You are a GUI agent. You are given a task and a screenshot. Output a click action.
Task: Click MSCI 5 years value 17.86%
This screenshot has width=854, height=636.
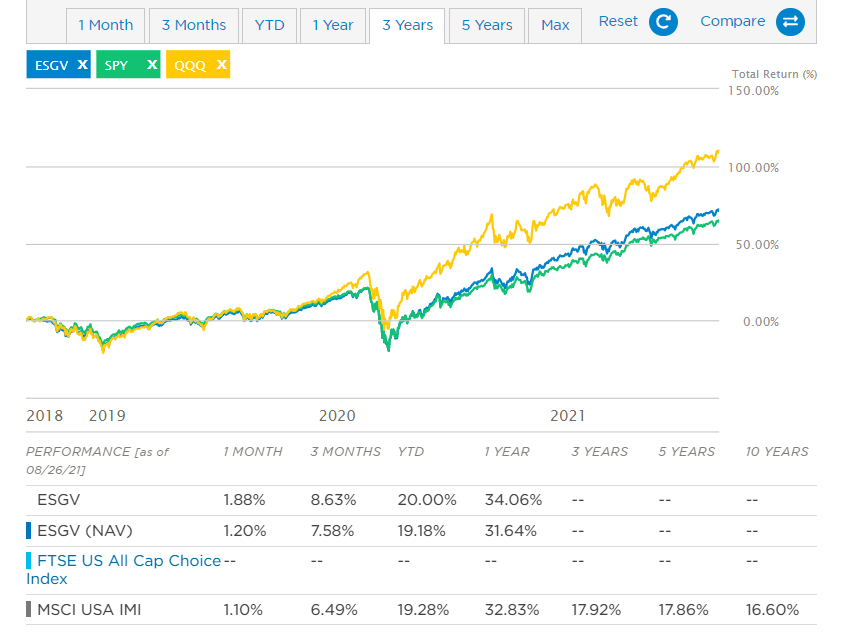click(684, 609)
